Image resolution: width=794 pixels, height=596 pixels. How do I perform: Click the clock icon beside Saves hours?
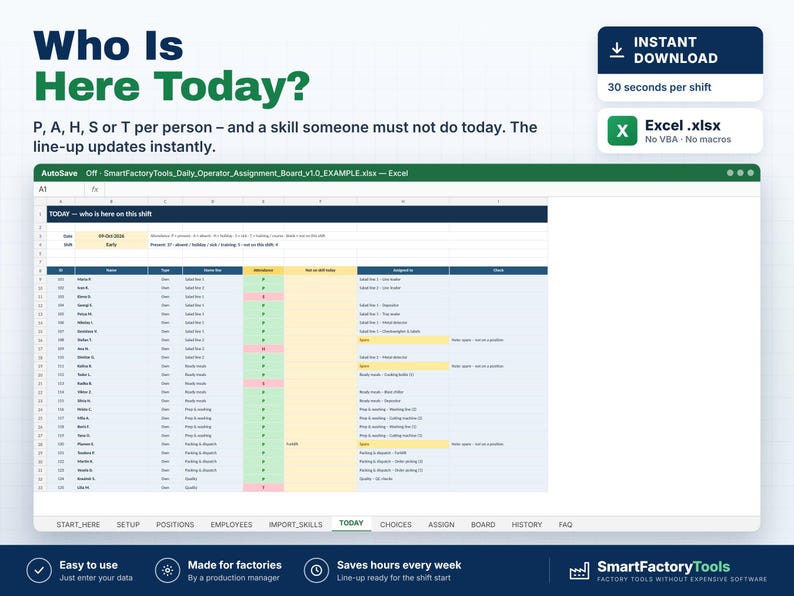[316, 571]
